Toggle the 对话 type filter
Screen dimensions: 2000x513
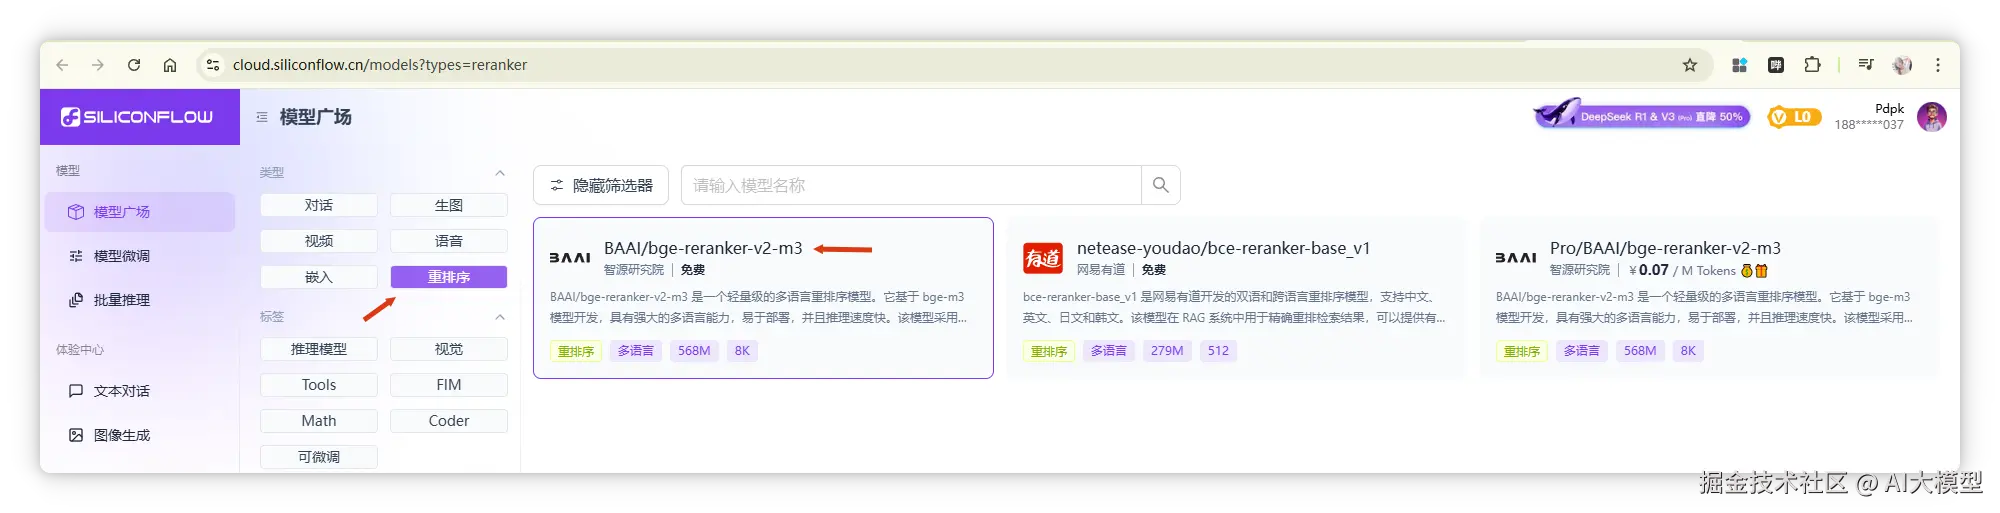[x=319, y=205]
